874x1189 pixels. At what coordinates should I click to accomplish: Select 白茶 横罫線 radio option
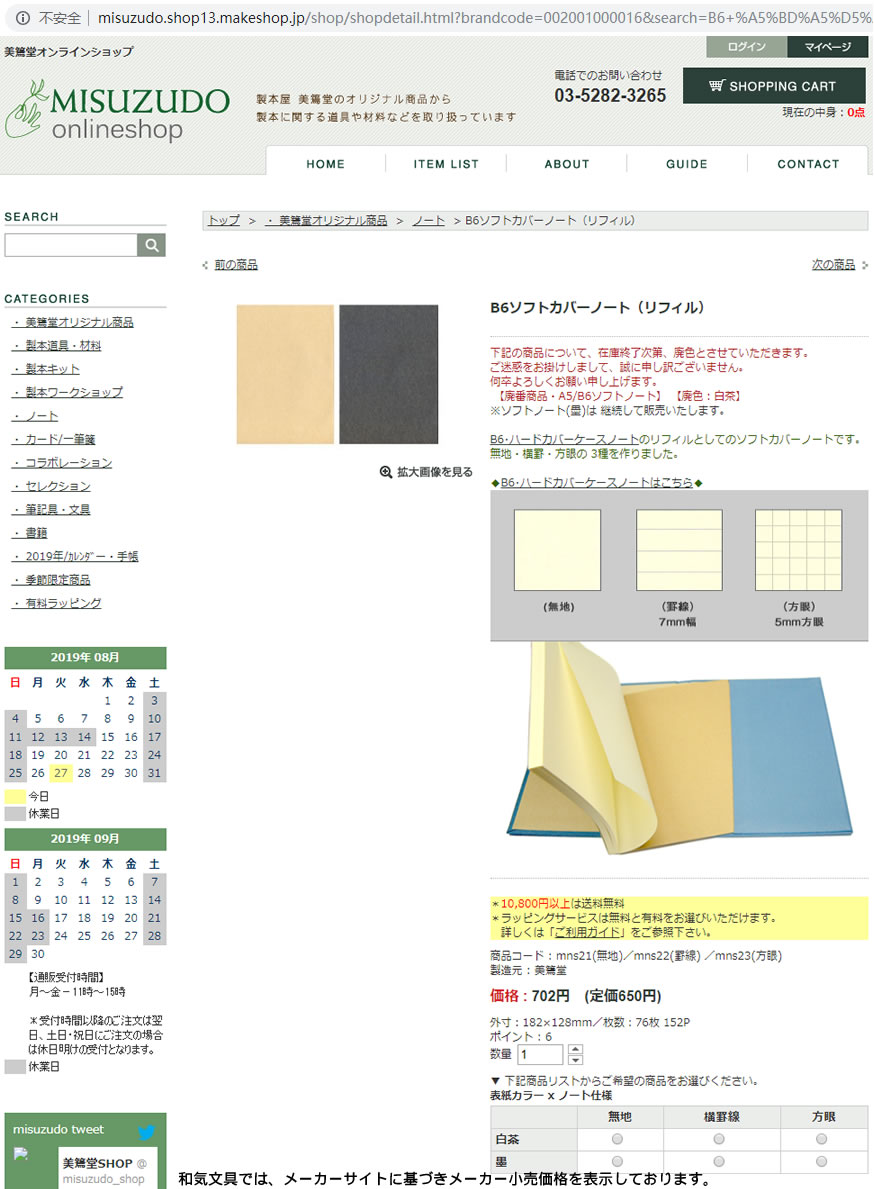pos(719,1139)
